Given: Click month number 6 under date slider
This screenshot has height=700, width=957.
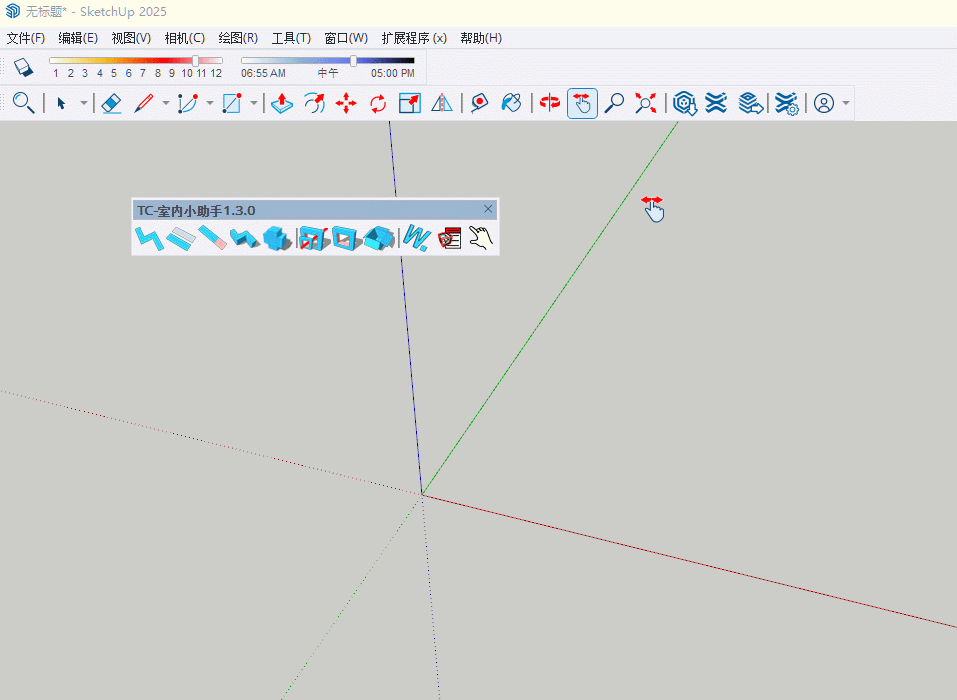Looking at the screenshot, I should click(128, 73).
